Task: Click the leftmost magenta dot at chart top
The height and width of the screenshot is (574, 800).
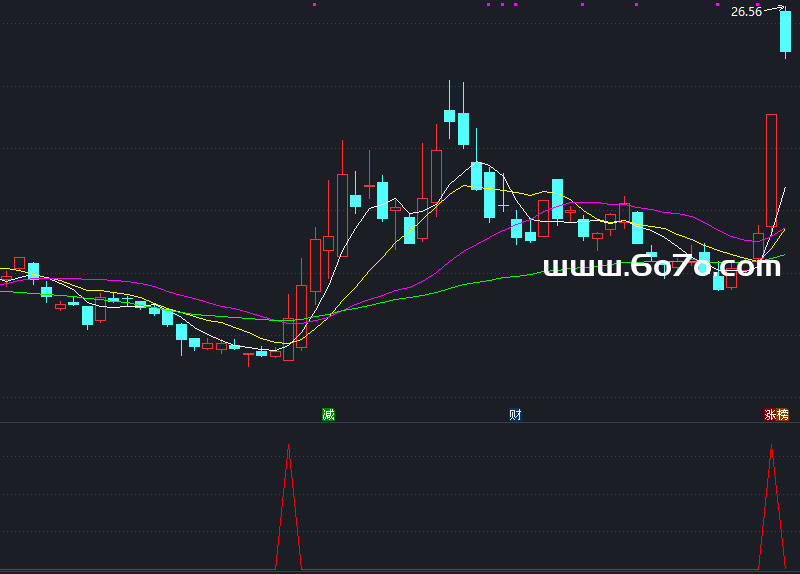Action: point(314,5)
